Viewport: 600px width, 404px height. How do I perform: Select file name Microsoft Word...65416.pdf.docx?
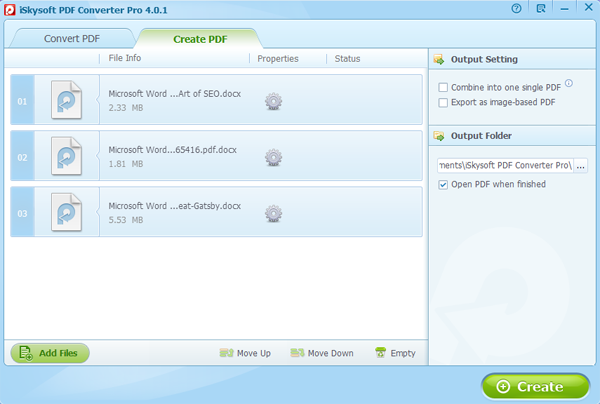pos(173,150)
